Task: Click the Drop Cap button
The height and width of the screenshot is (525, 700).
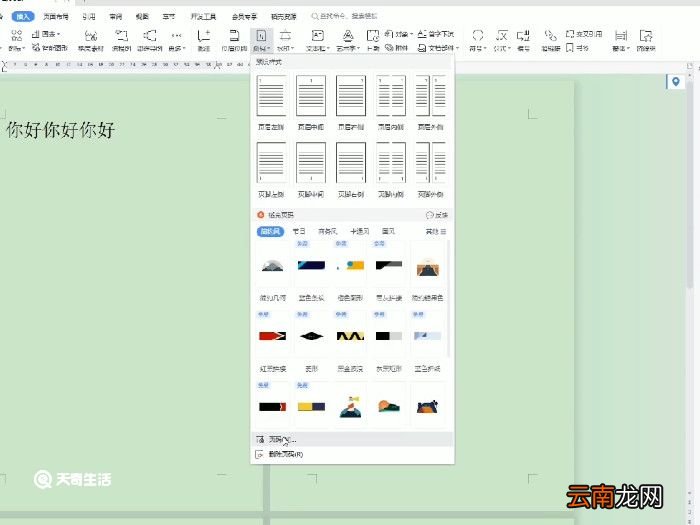Action: point(436,34)
